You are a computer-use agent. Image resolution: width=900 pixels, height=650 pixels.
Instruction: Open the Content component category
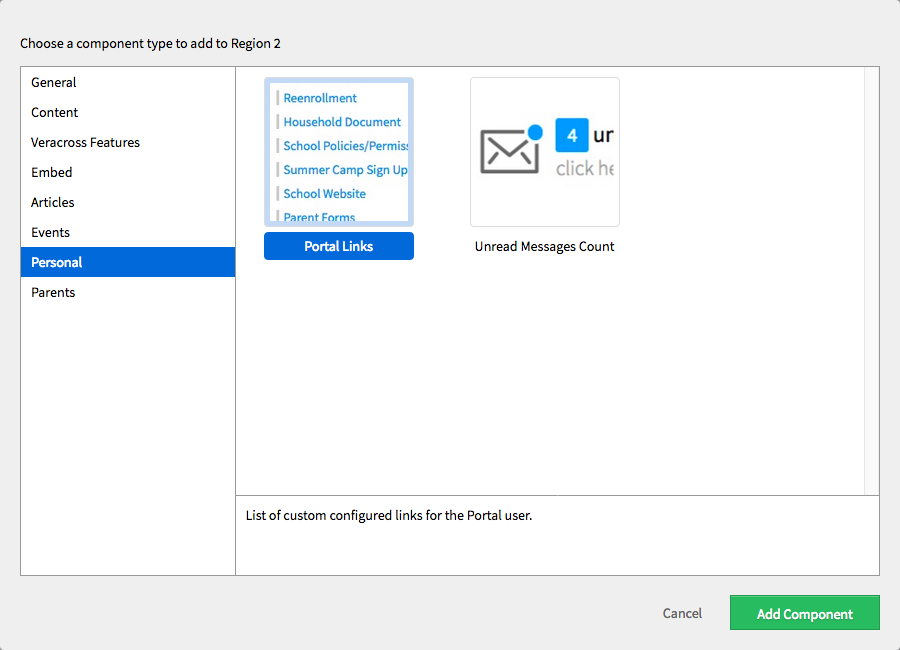pos(55,112)
